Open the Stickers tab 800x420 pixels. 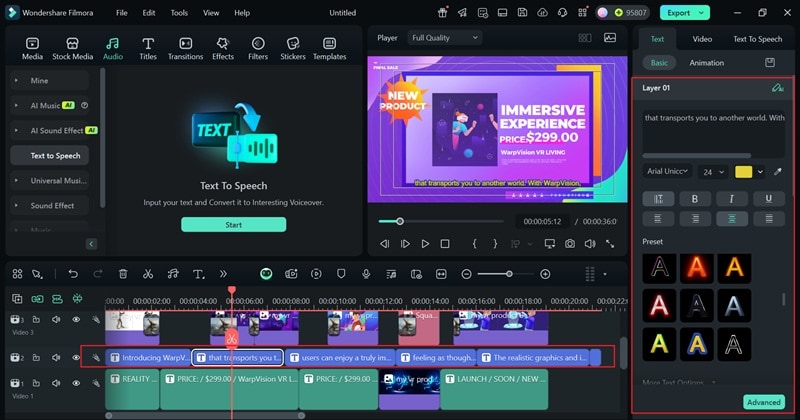(x=293, y=49)
